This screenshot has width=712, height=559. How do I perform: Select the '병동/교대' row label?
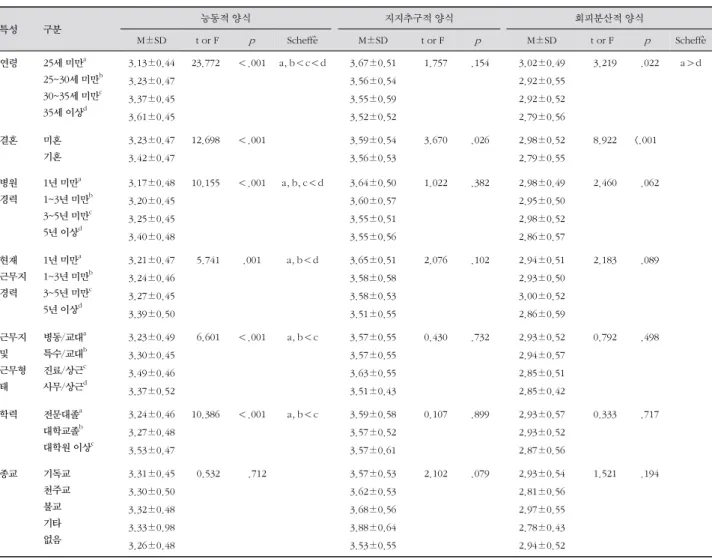64,337
